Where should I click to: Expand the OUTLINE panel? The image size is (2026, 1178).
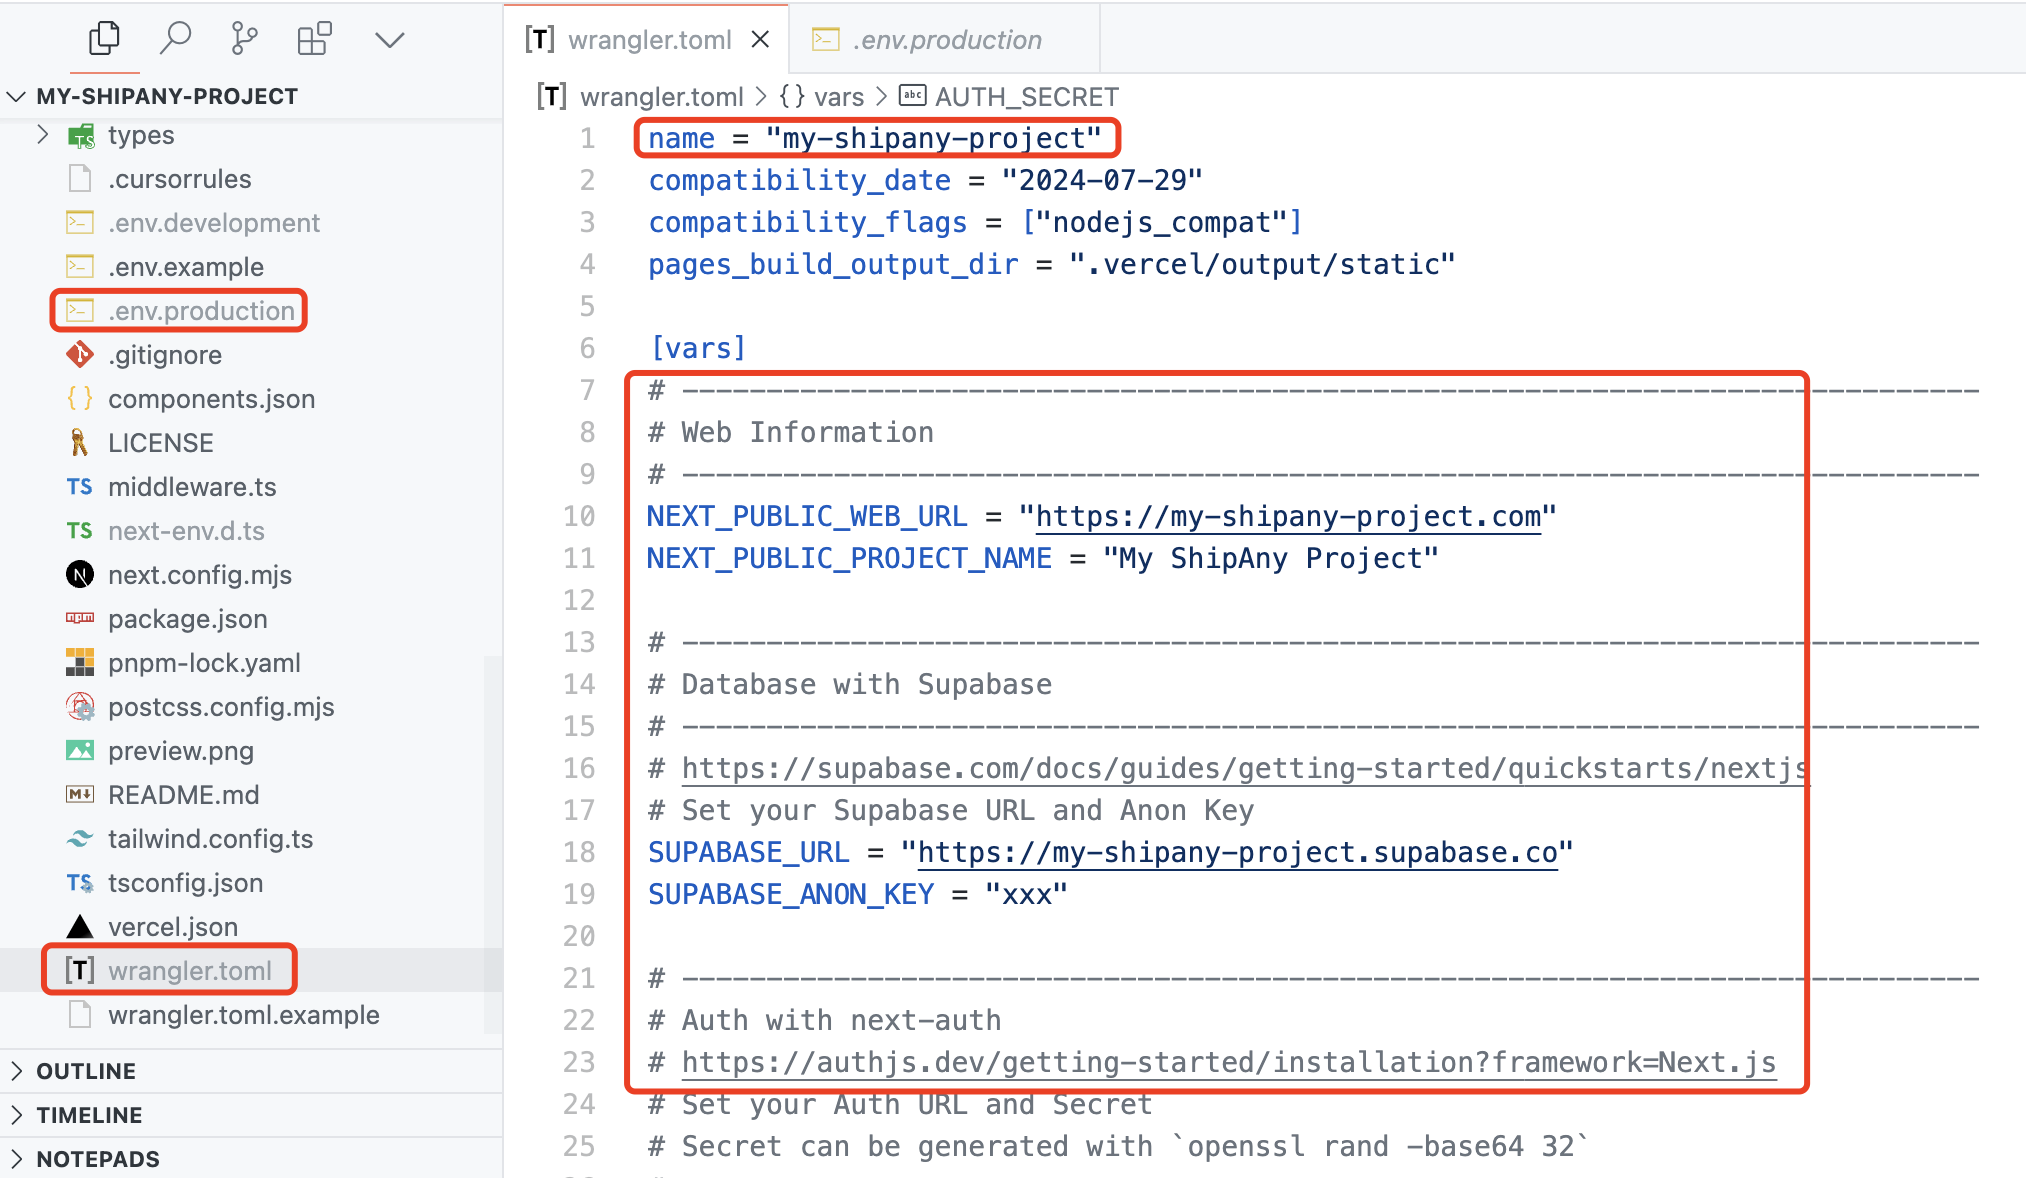pyautogui.click(x=86, y=1071)
